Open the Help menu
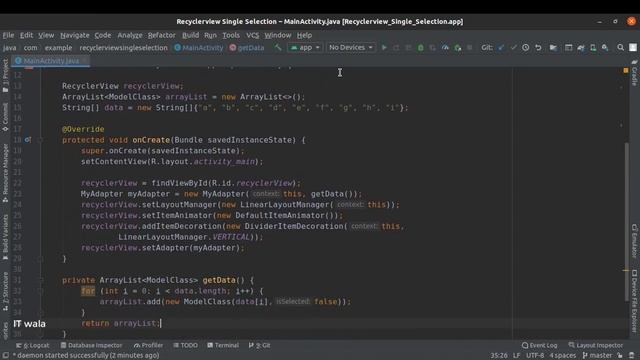The image size is (640, 360). coord(304,35)
